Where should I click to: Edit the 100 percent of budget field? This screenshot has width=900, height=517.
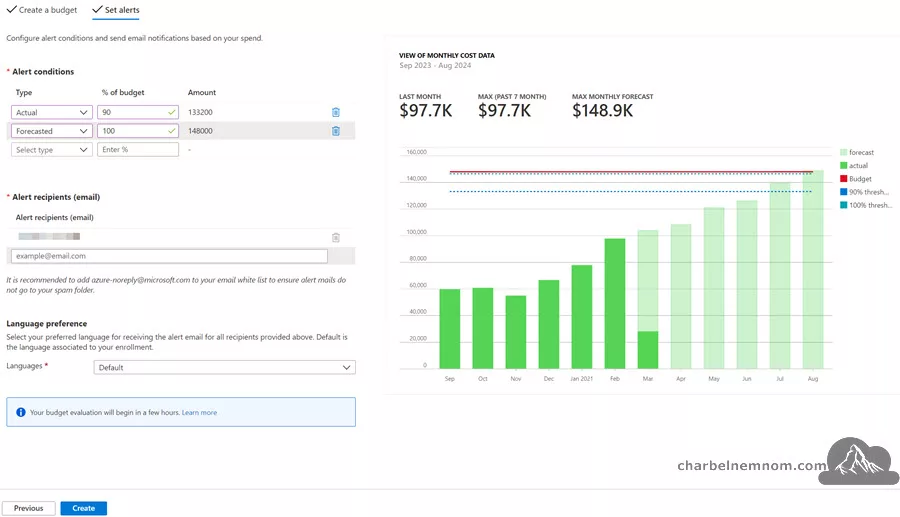coord(138,131)
